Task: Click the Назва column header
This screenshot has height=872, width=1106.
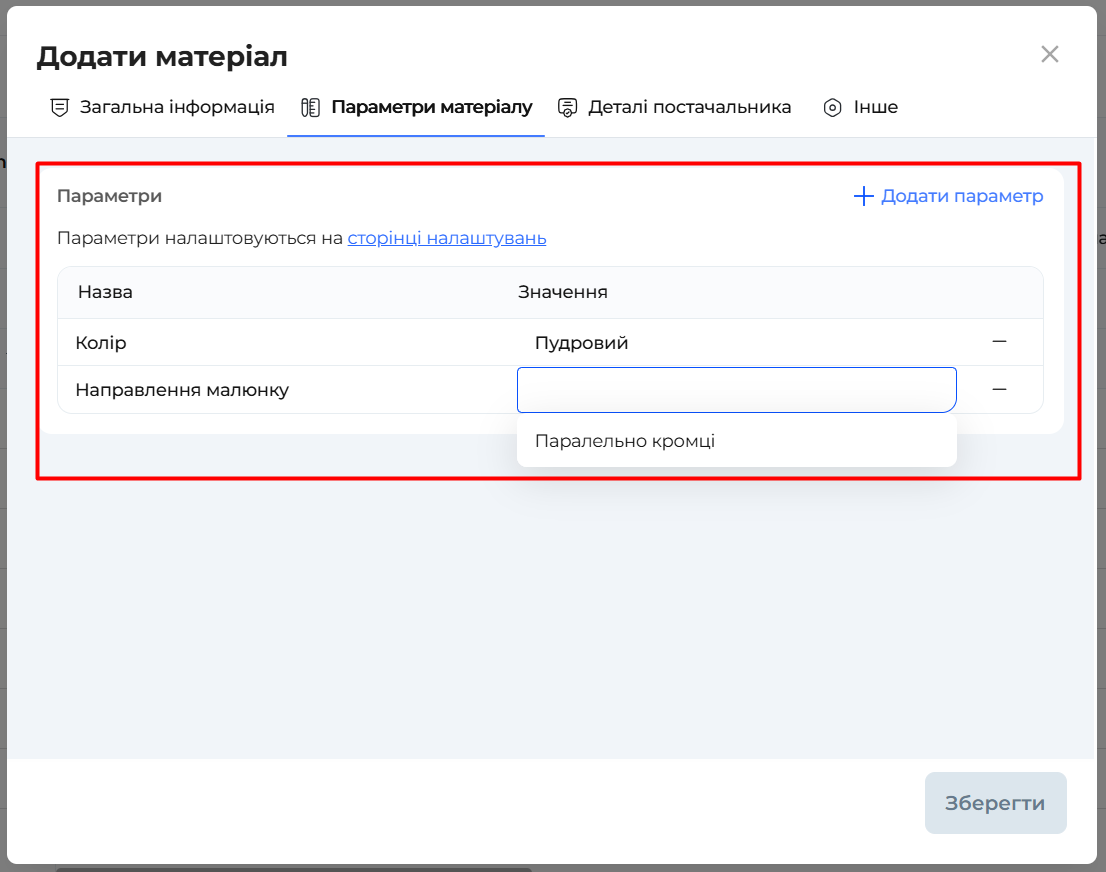Action: (x=105, y=292)
